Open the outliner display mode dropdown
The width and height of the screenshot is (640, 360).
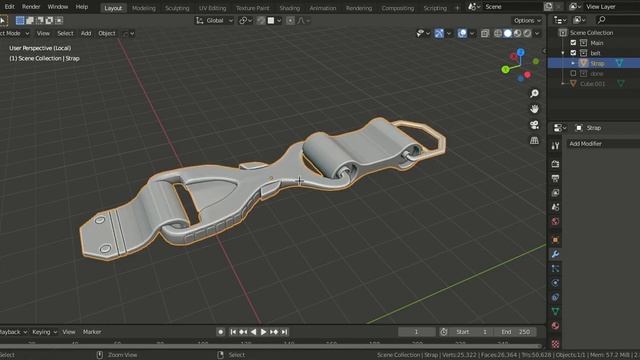tap(560, 20)
